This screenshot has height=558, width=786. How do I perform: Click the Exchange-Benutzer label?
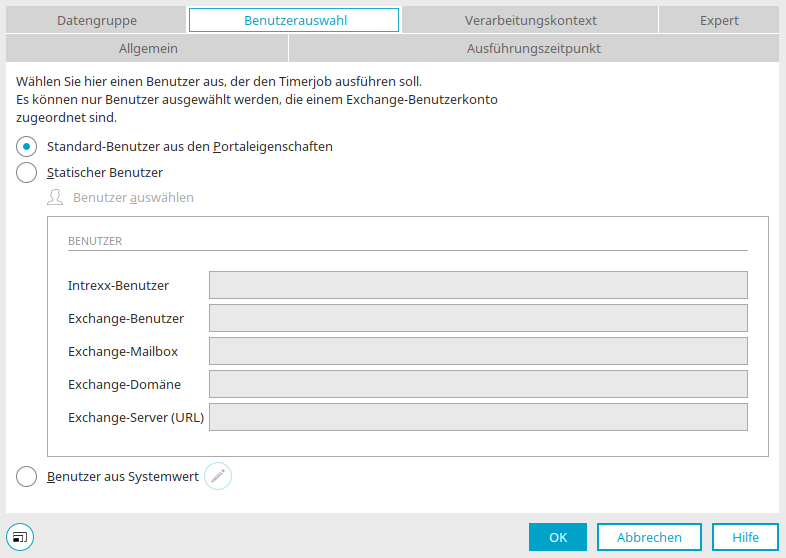tap(126, 318)
